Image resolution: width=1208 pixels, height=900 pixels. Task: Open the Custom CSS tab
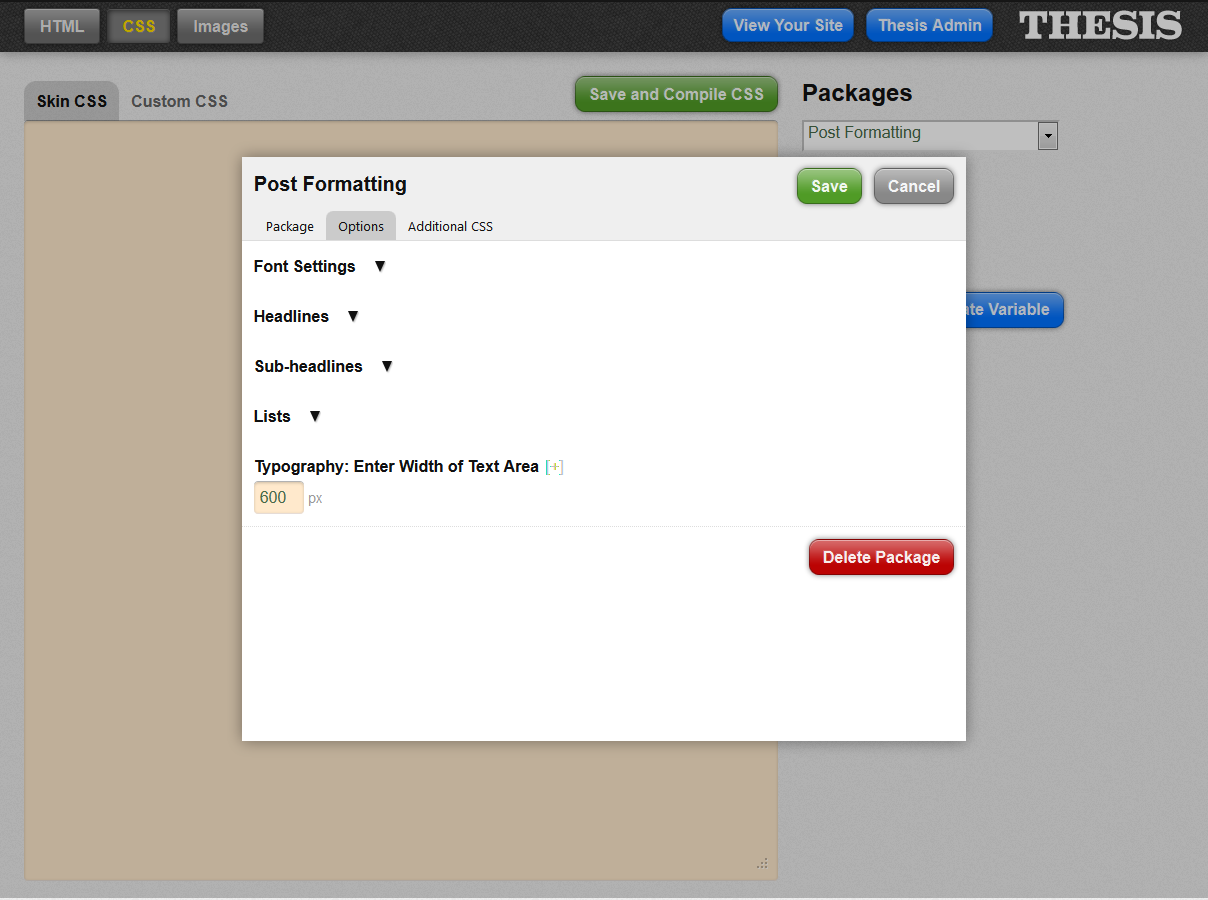(x=180, y=101)
